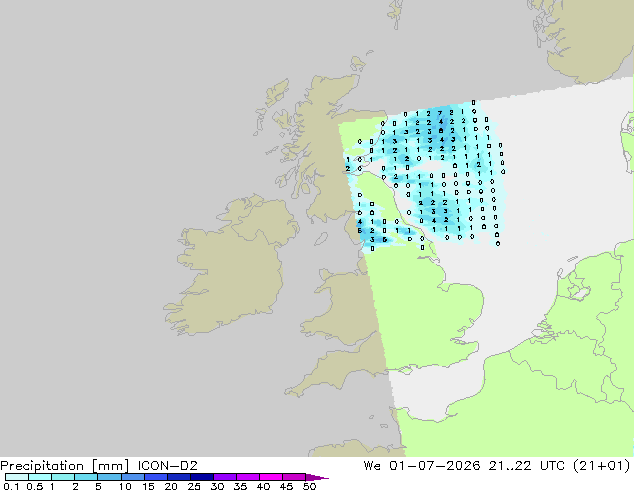
Task: Click the value '7' on the precipitation grid
Action: pyautogui.click(x=440, y=114)
